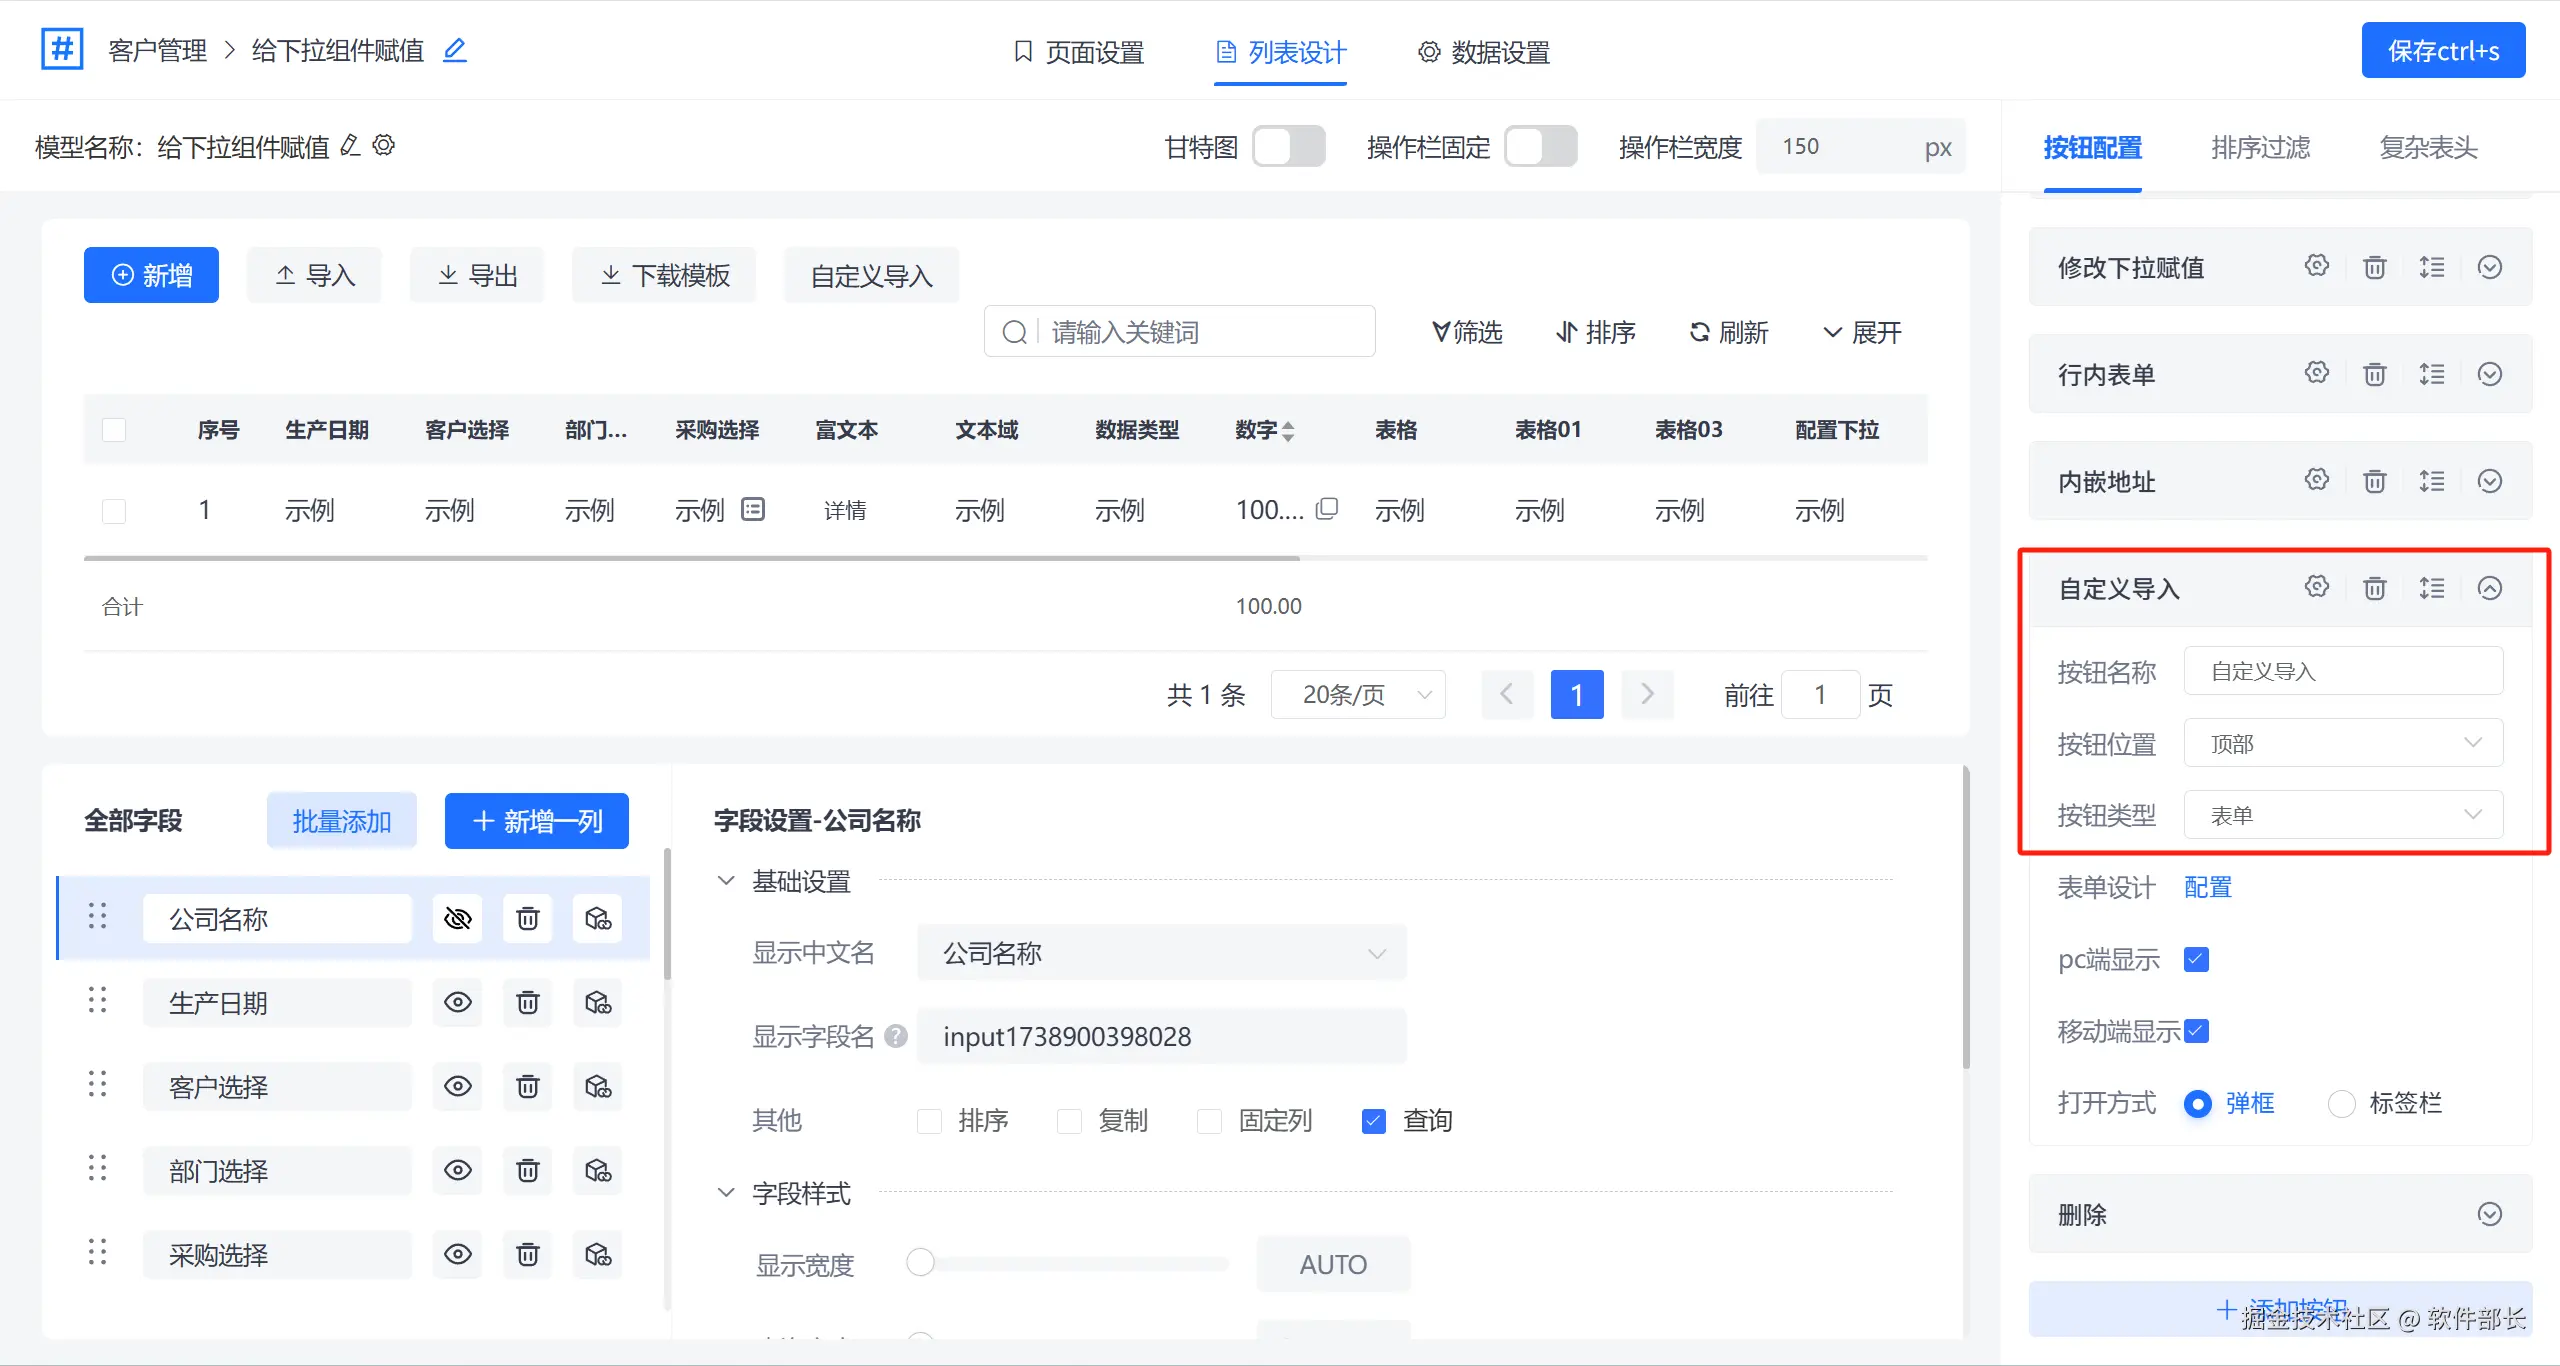Click data binding icon for 客户选择 field
Screen dimensions: 2560x1366
point(598,1086)
